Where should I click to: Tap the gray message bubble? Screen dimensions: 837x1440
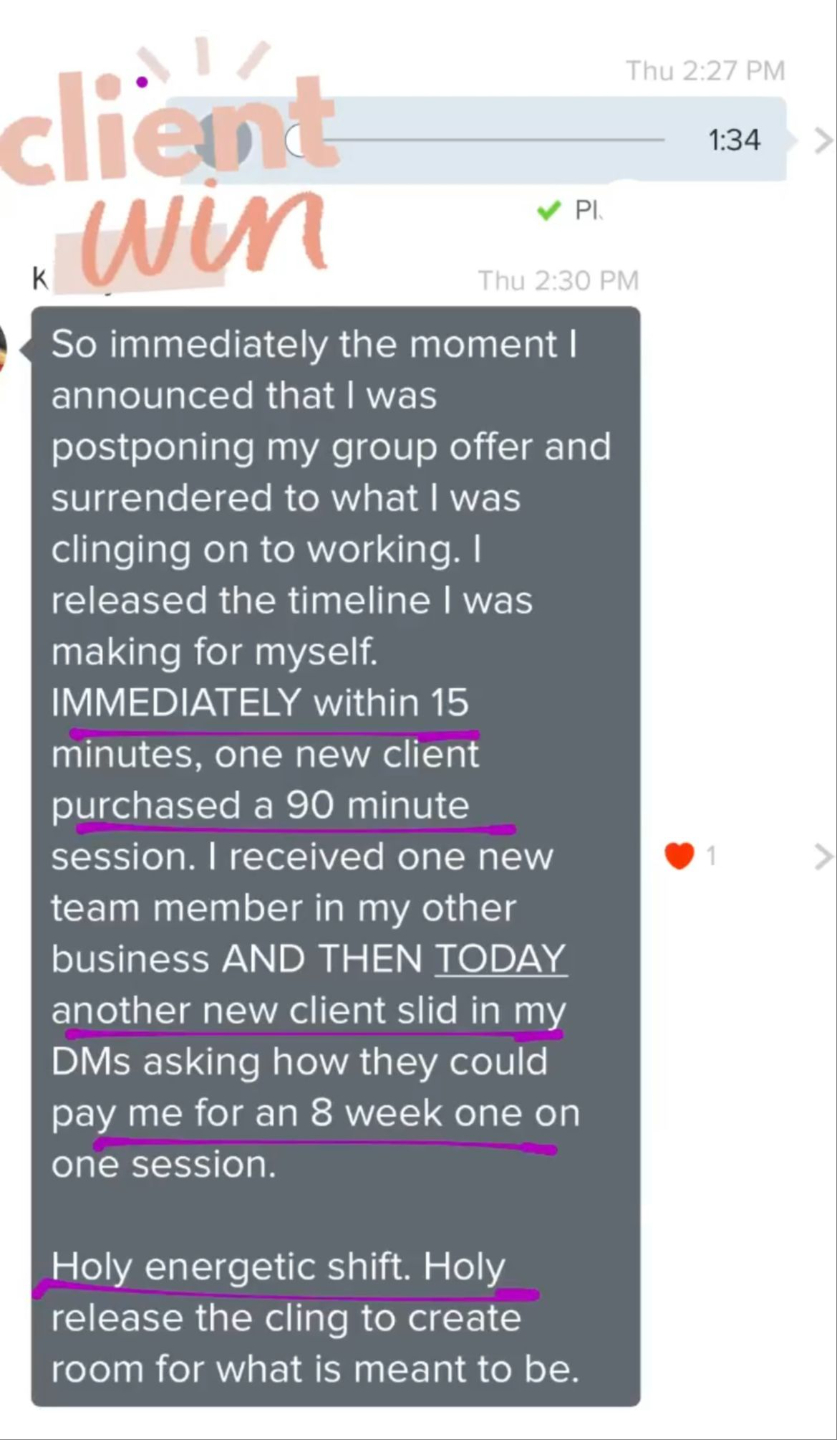[x=335, y=856]
